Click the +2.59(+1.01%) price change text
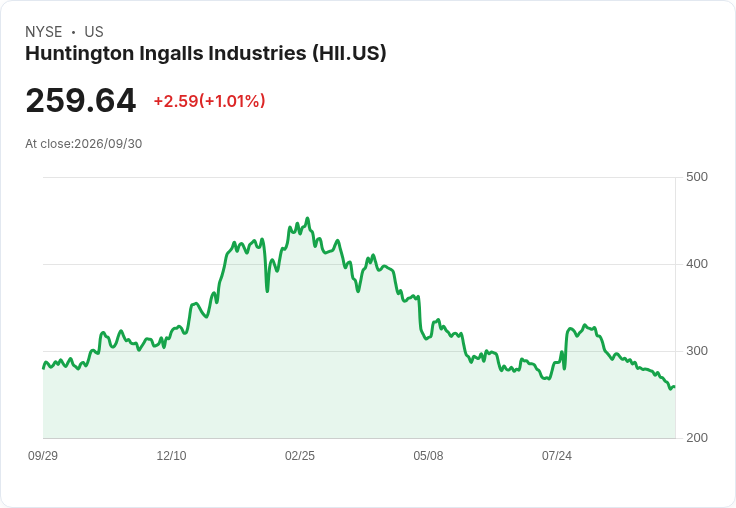This screenshot has width=736, height=508. point(209,101)
